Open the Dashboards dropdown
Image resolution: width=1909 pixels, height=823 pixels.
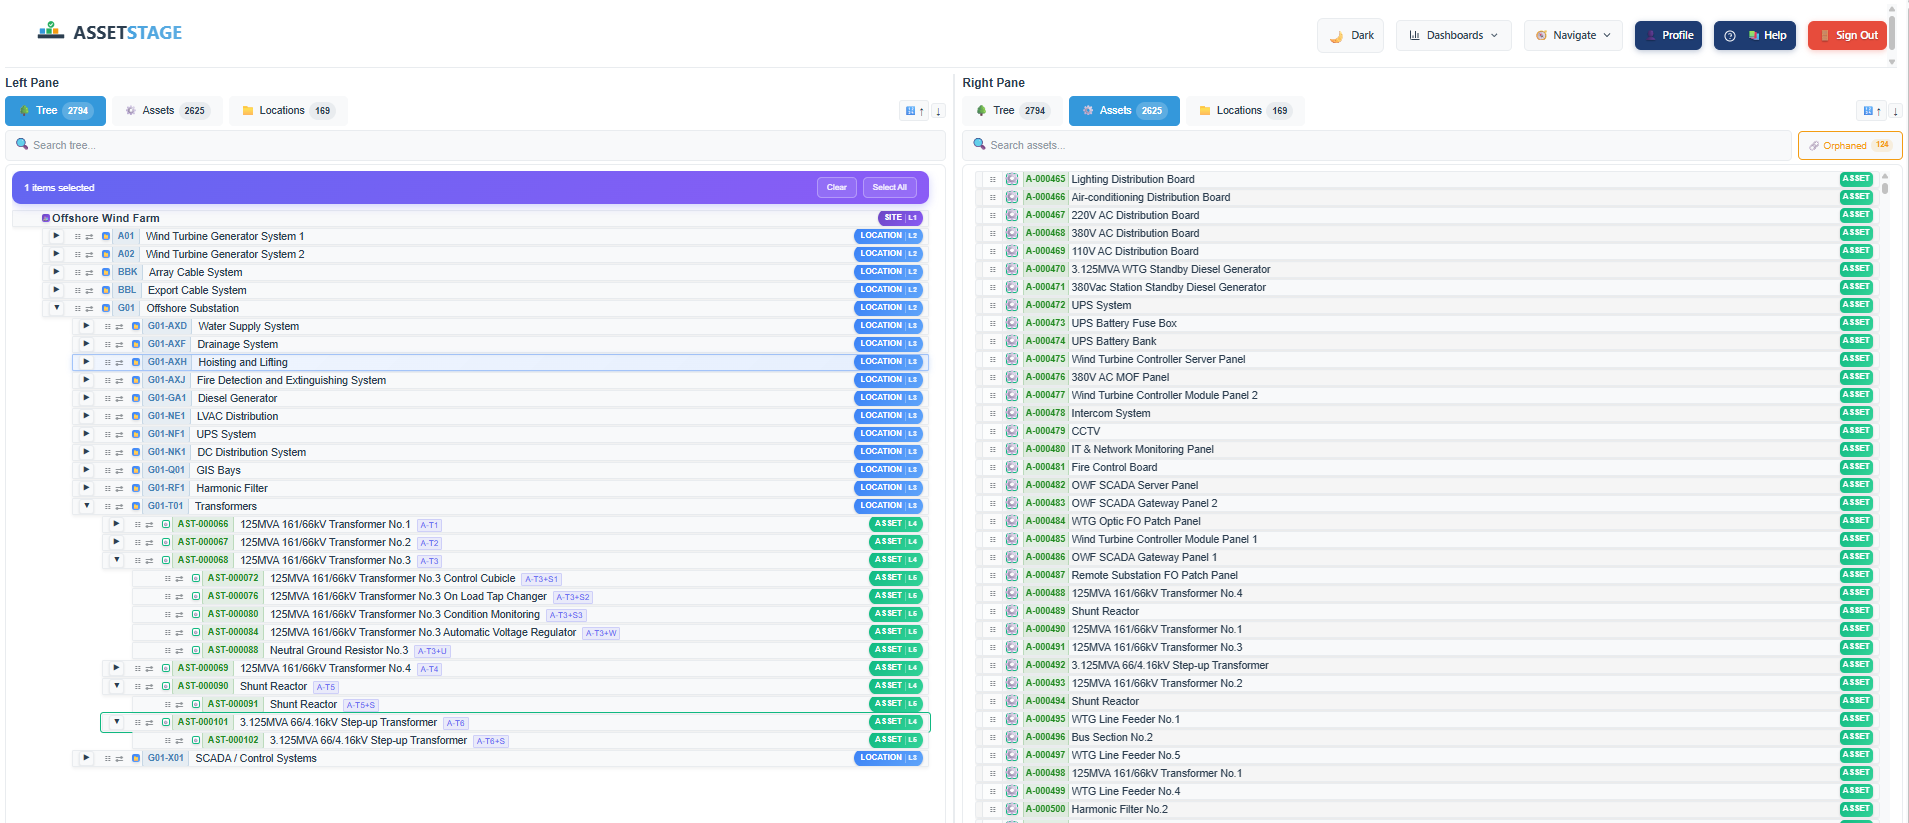(x=1453, y=35)
